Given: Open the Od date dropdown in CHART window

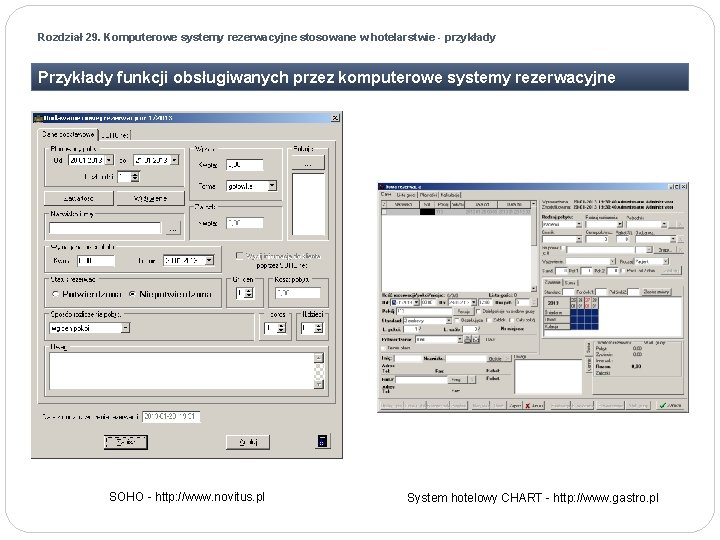Looking at the screenshot, I should [416, 303].
